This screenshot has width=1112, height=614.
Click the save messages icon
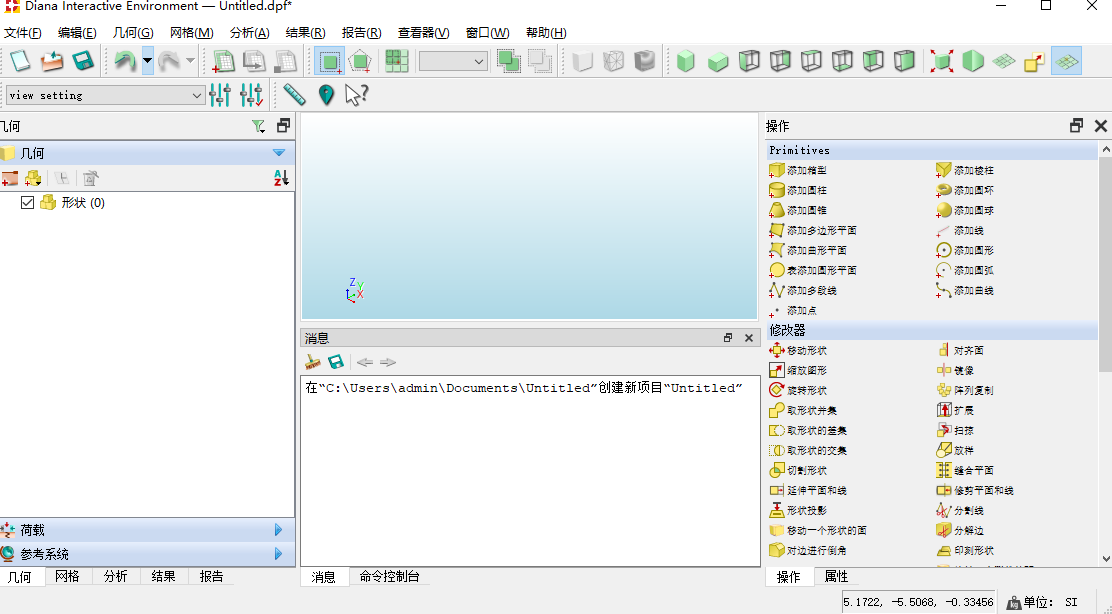pos(336,362)
